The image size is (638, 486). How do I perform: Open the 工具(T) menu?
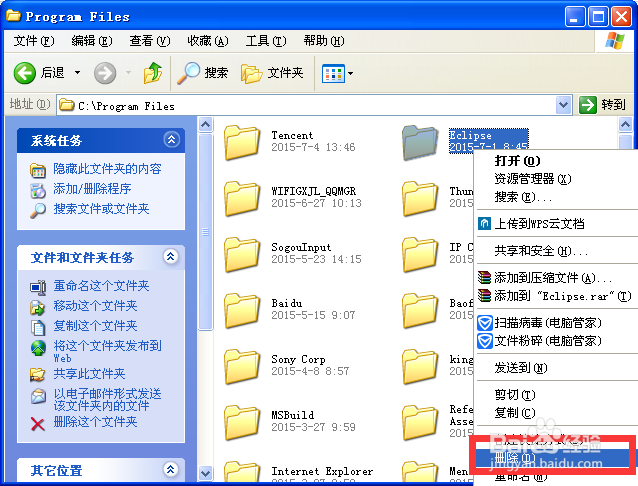(266, 41)
